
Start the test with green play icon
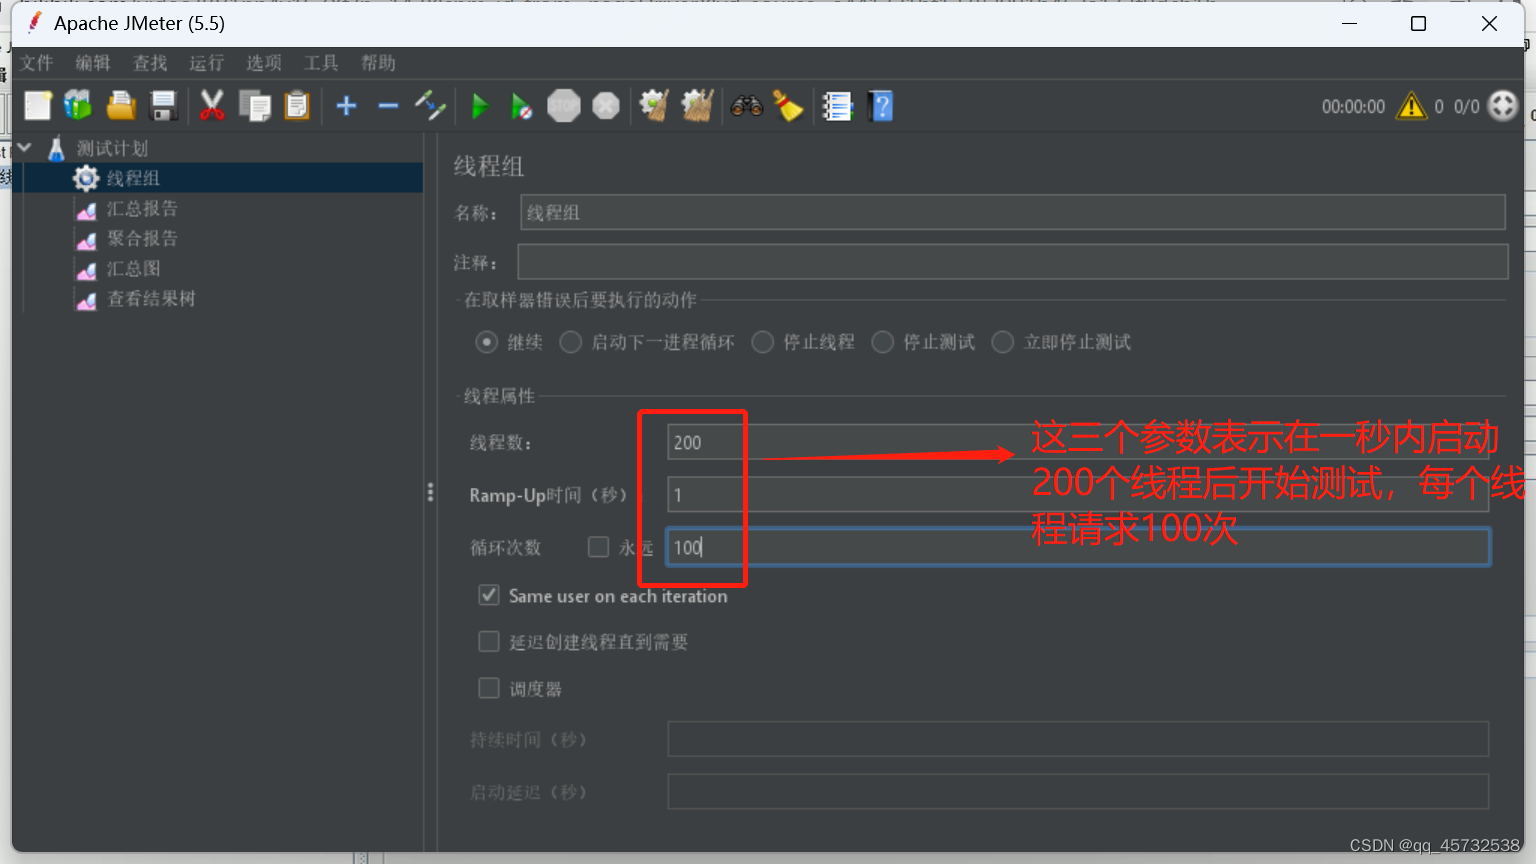(480, 106)
